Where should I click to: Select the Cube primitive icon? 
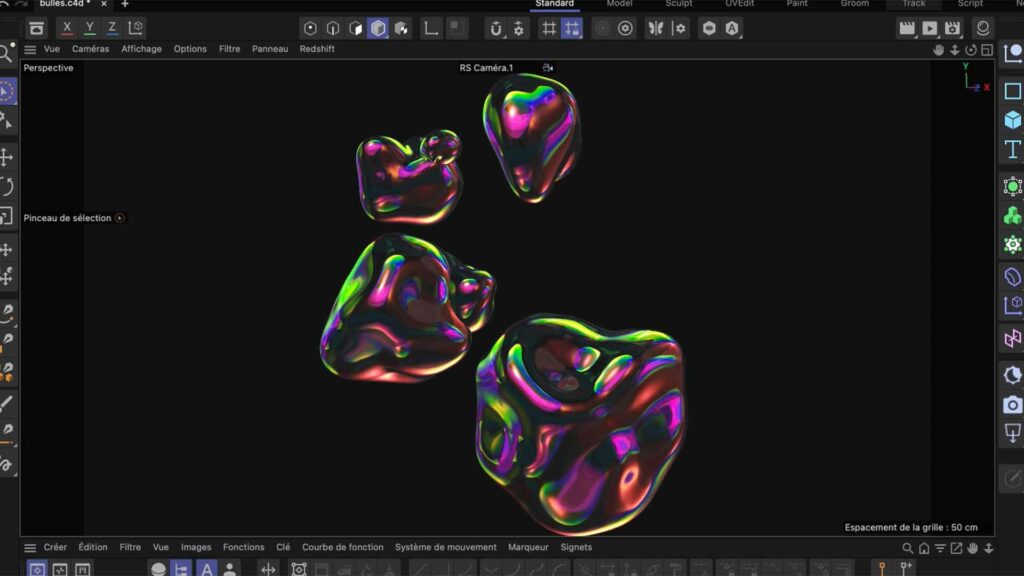point(1012,120)
